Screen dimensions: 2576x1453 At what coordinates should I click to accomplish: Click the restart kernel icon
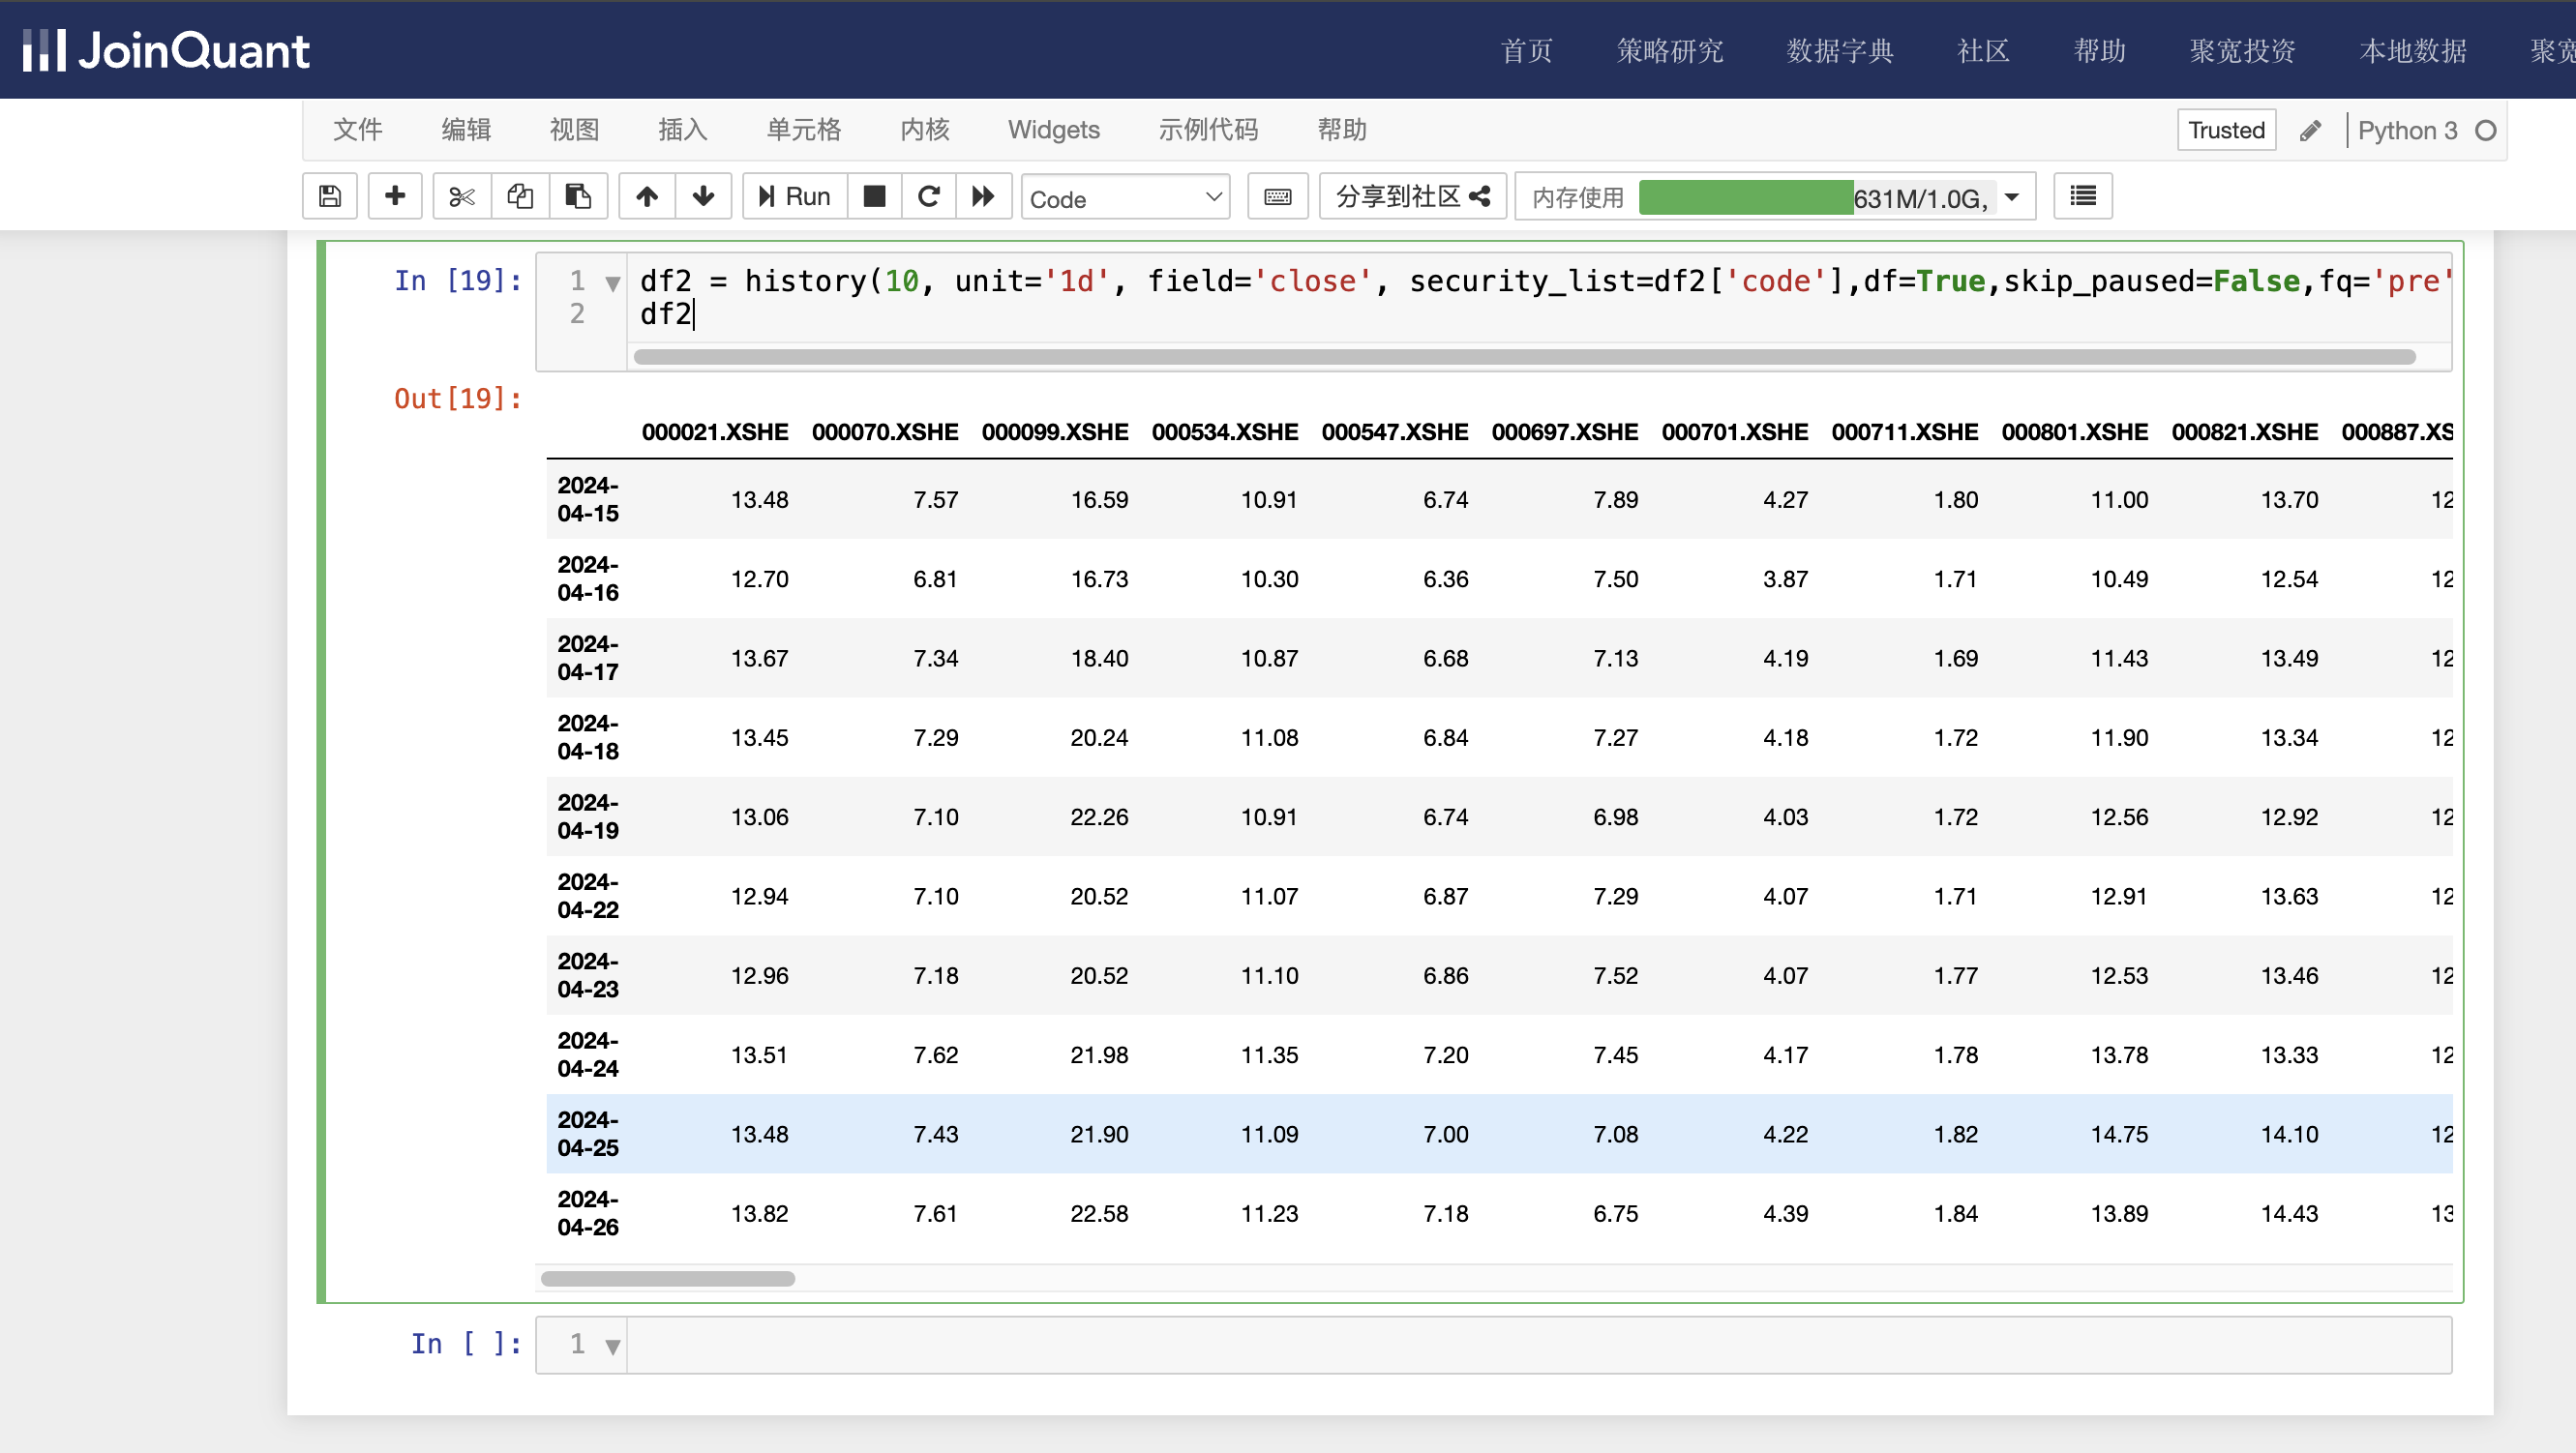coord(929,196)
